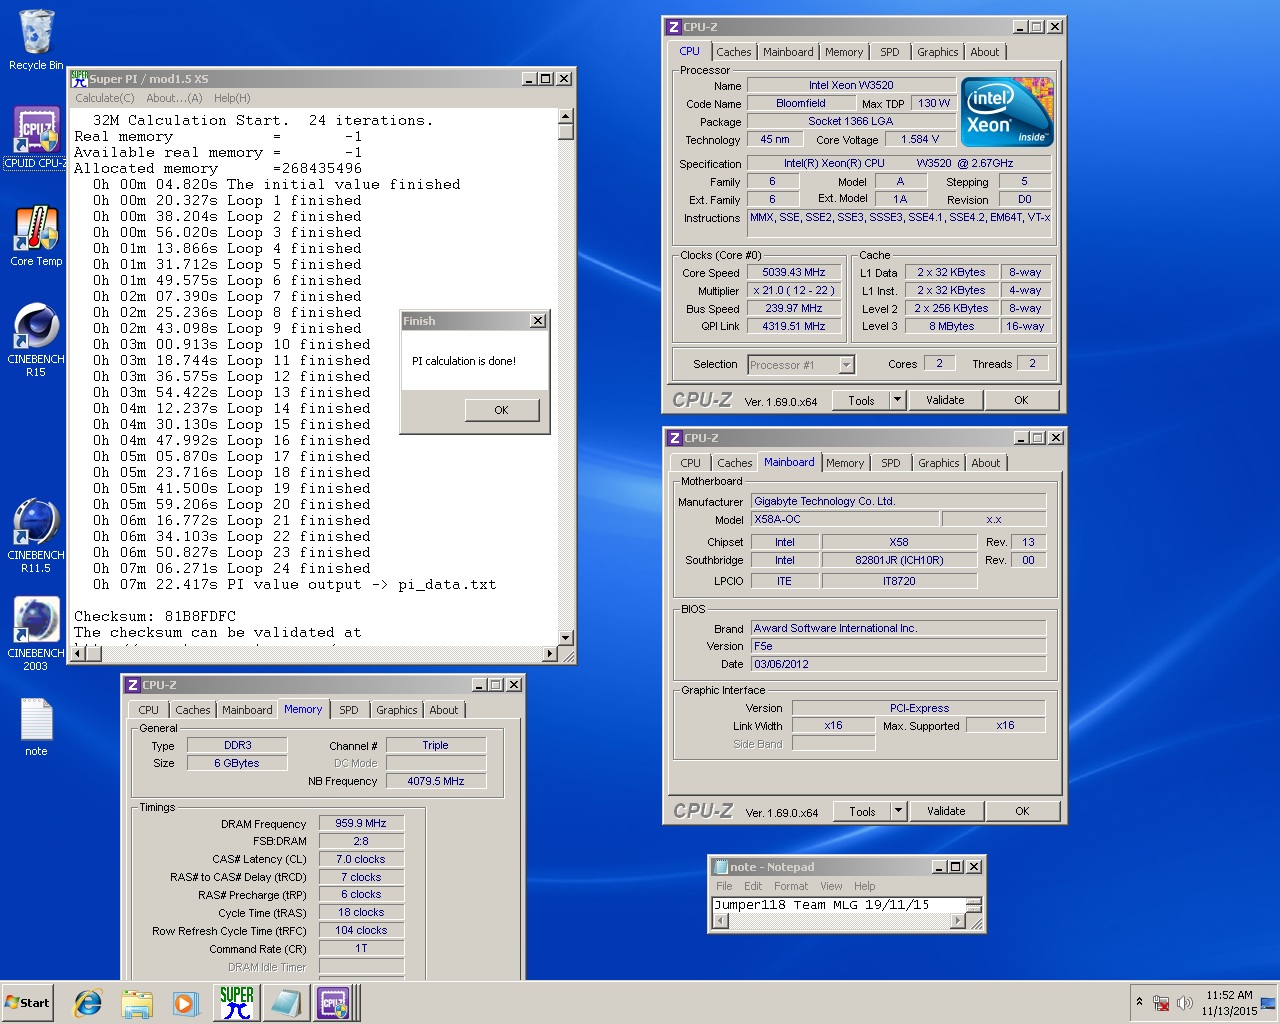Show hidden tray icons arrow

click(x=1139, y=1002)
